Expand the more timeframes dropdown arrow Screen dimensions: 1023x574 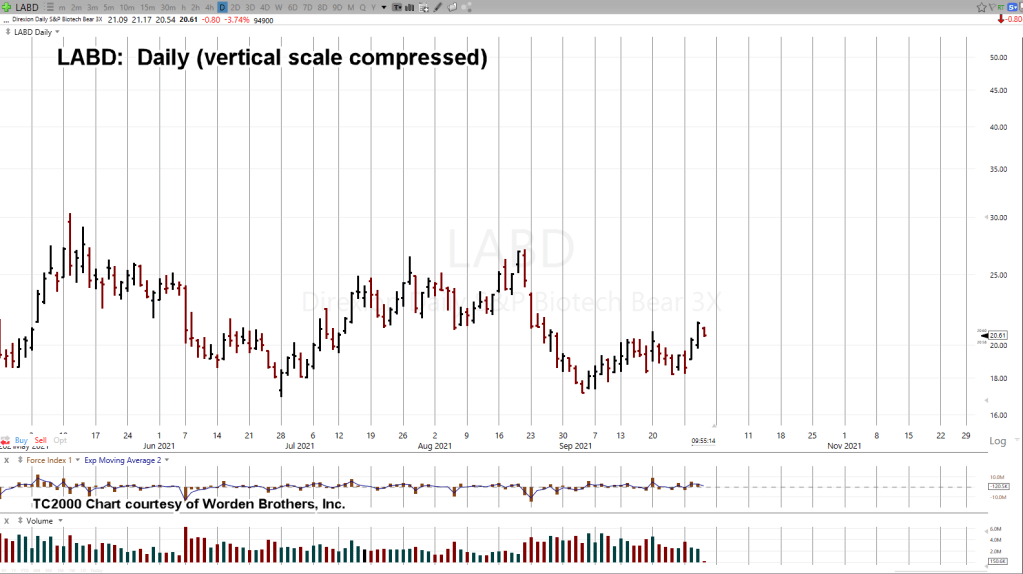coord(384,7)
